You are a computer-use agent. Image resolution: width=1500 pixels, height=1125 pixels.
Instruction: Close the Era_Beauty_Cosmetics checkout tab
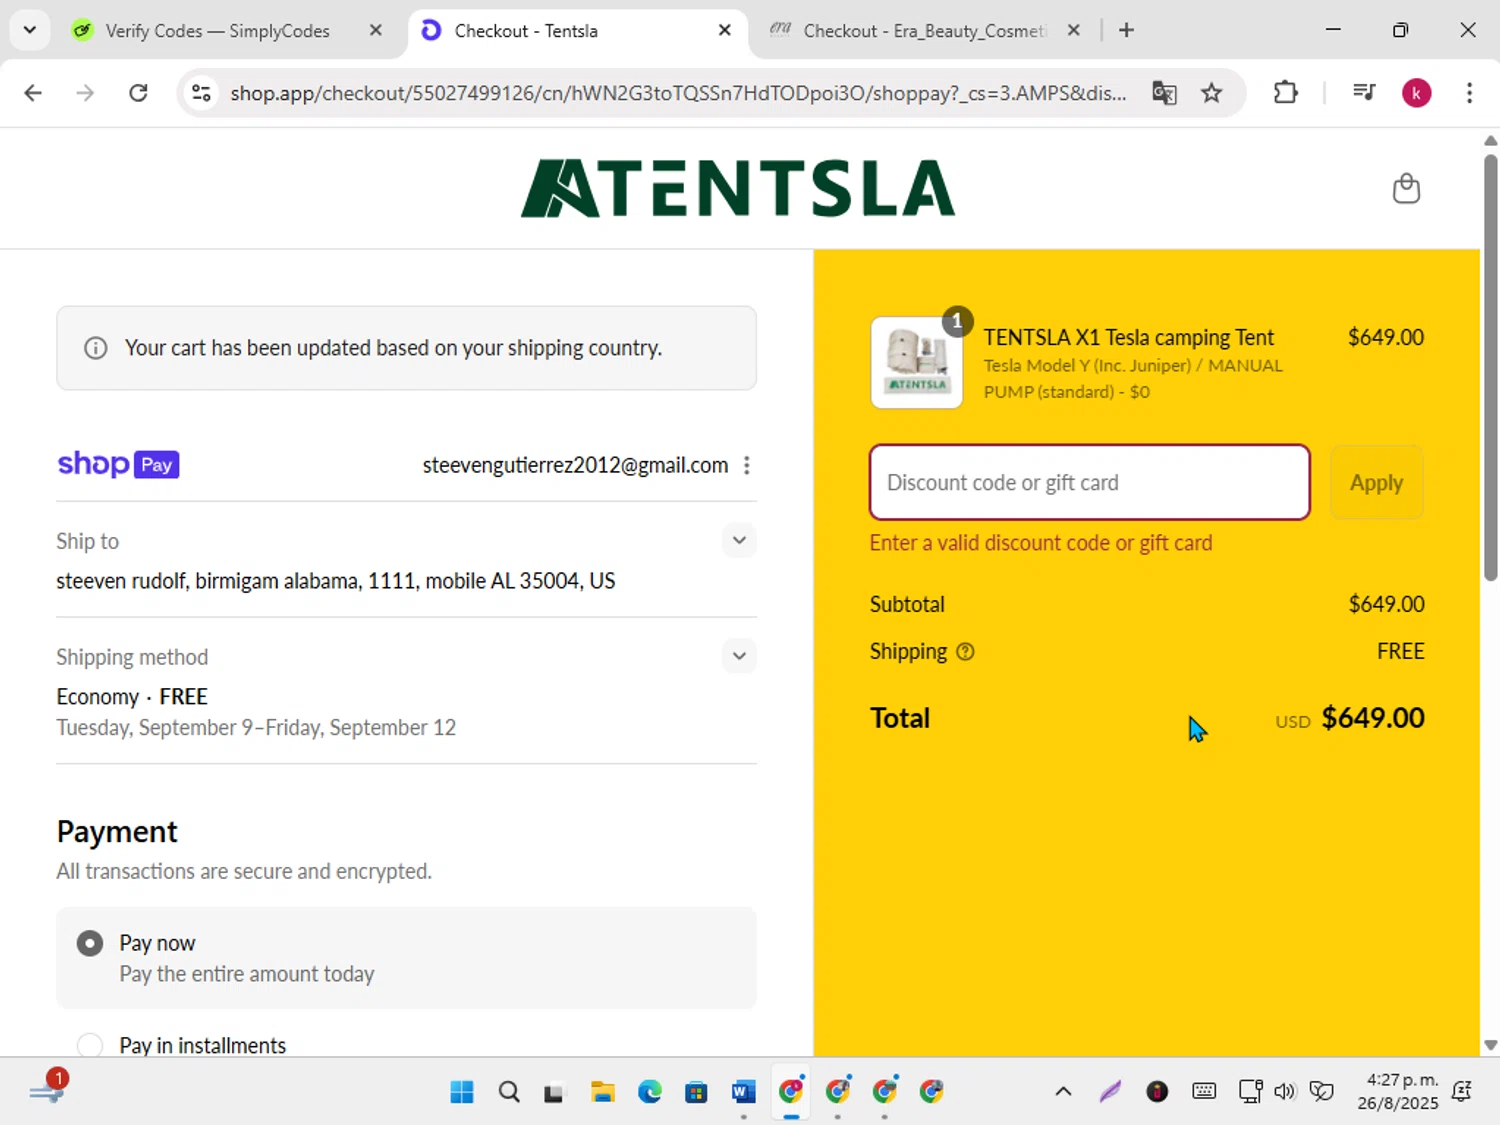(x=1073, y=30)
